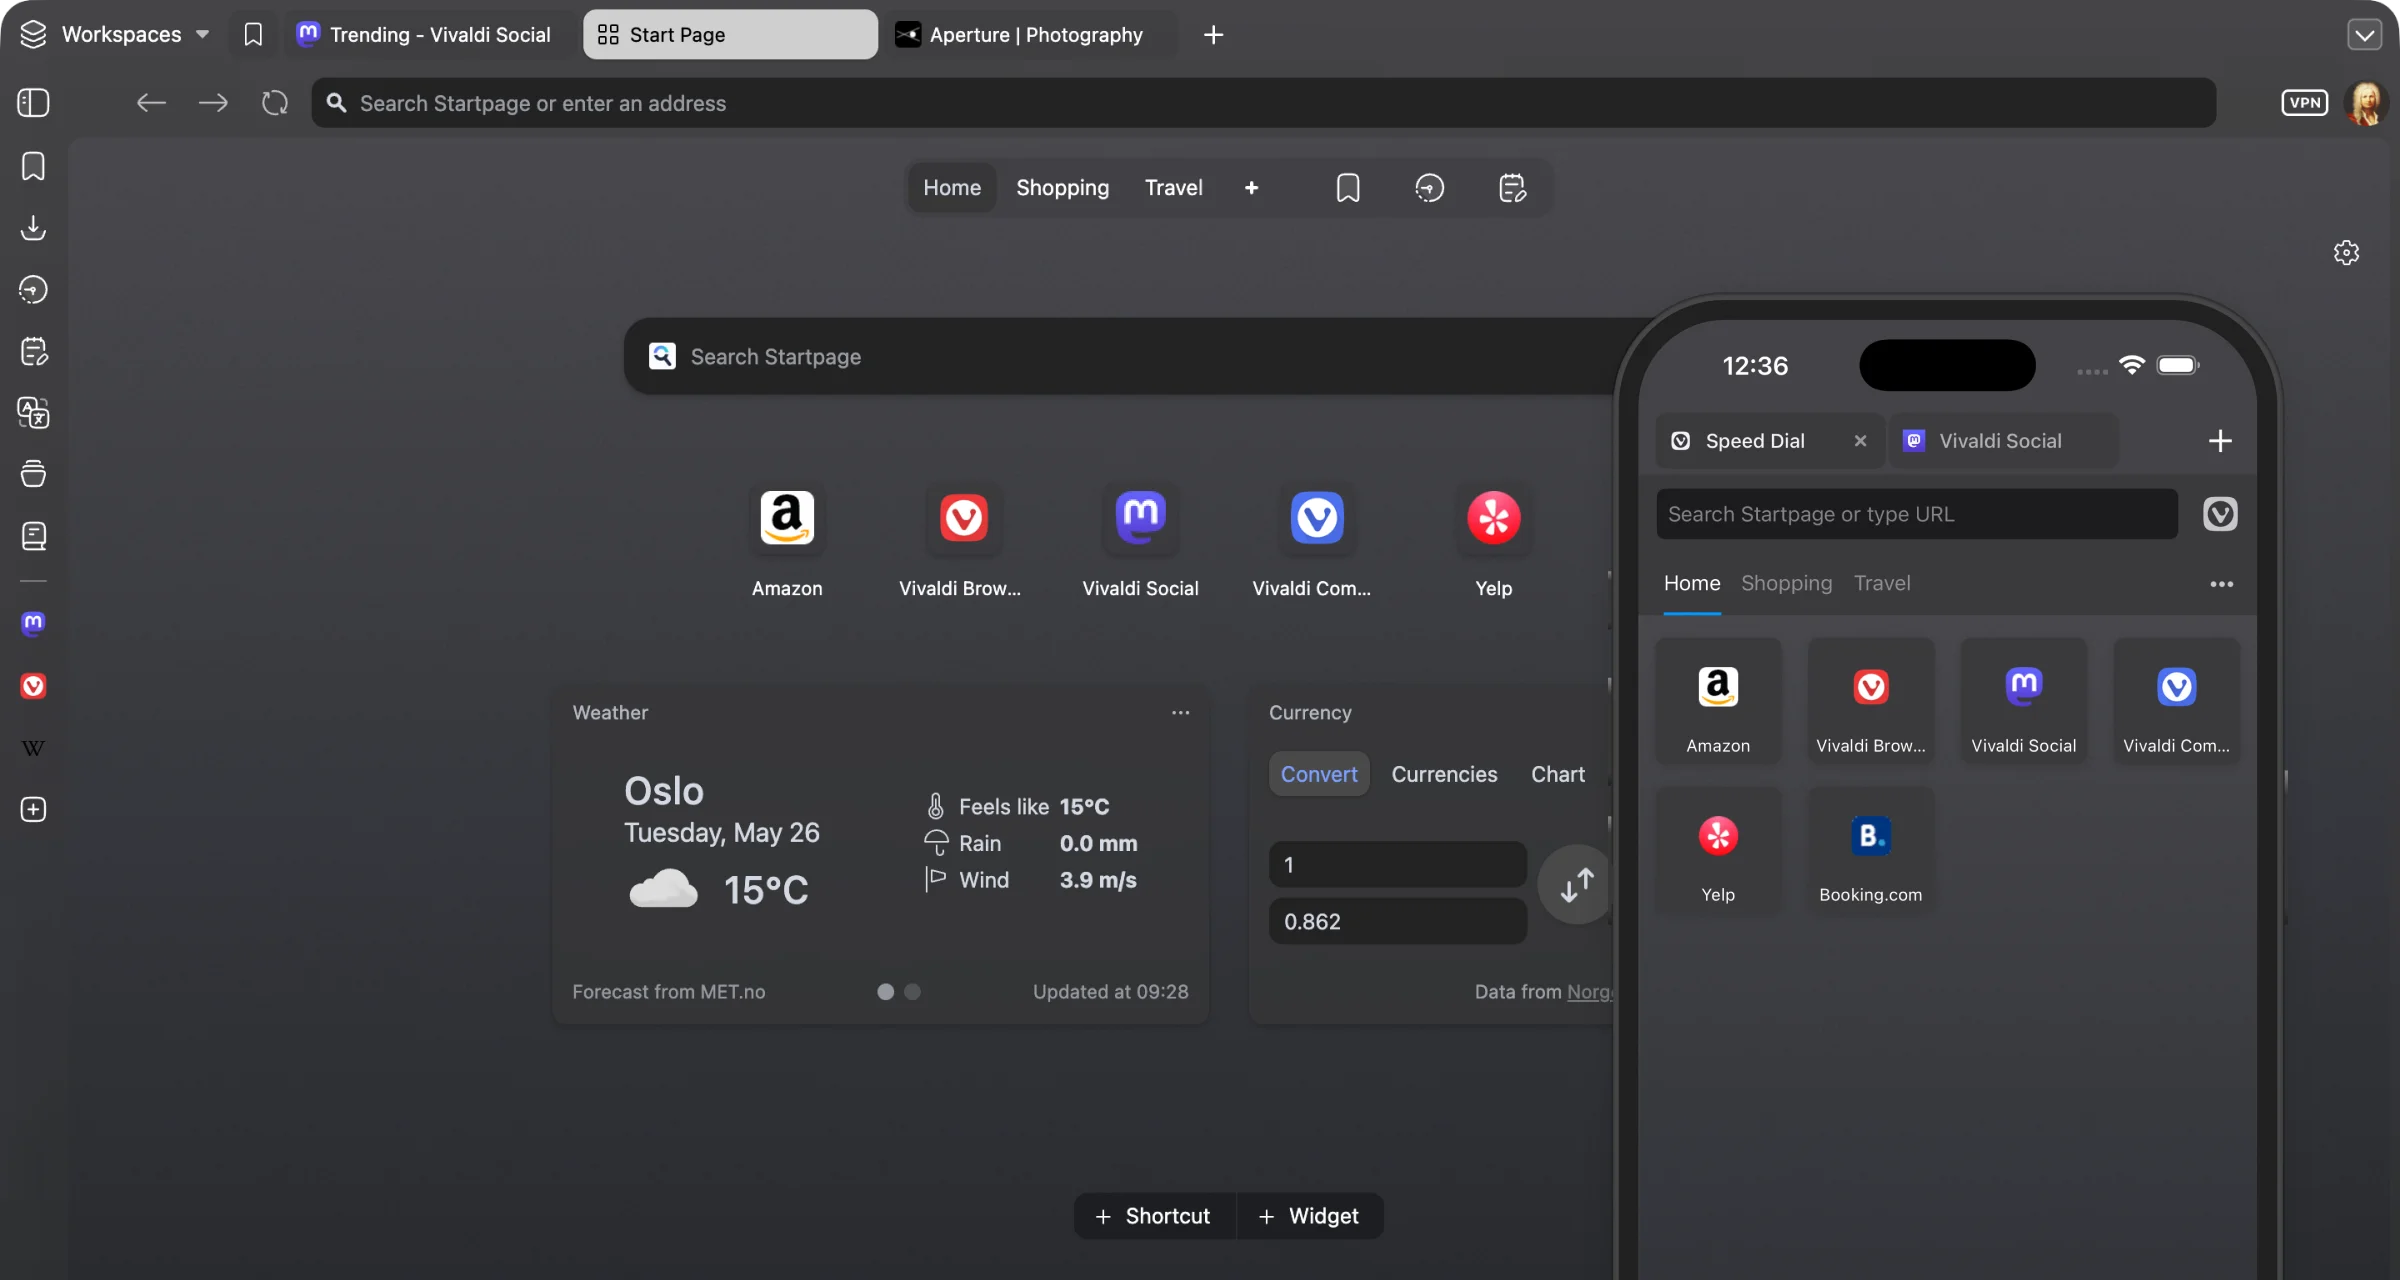The height and width of the screenshot is (1280, 2400).
Task: Open History from start page navigation
Action: [x=1430, y=188]
